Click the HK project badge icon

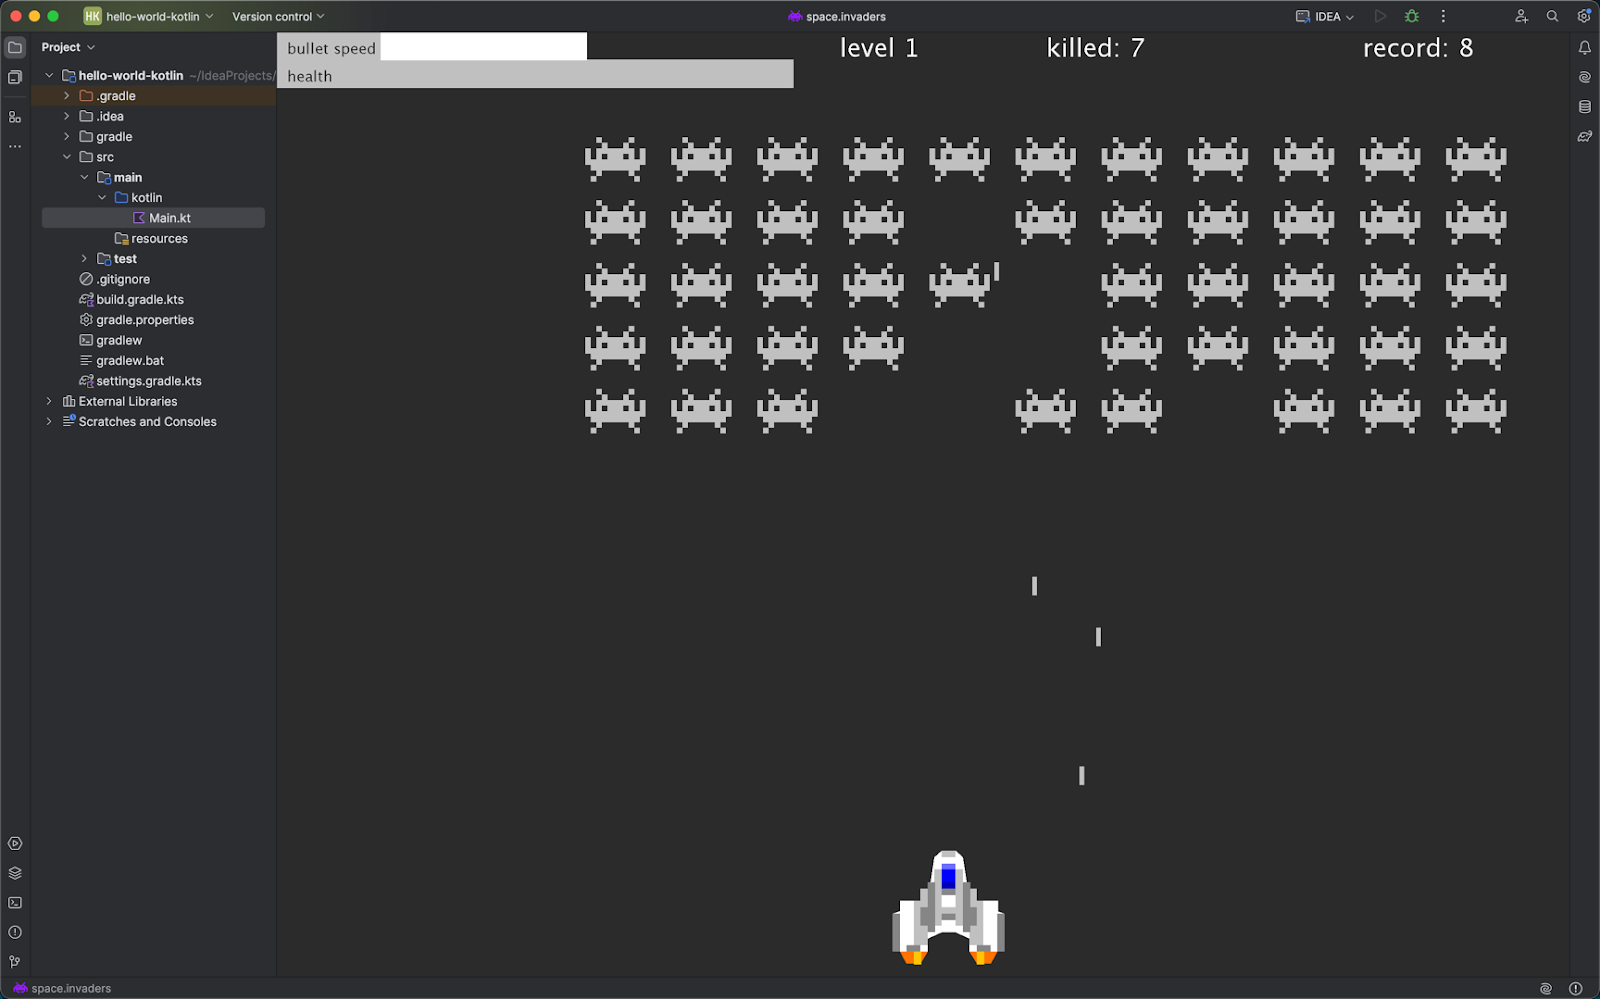tap(92, 16)
